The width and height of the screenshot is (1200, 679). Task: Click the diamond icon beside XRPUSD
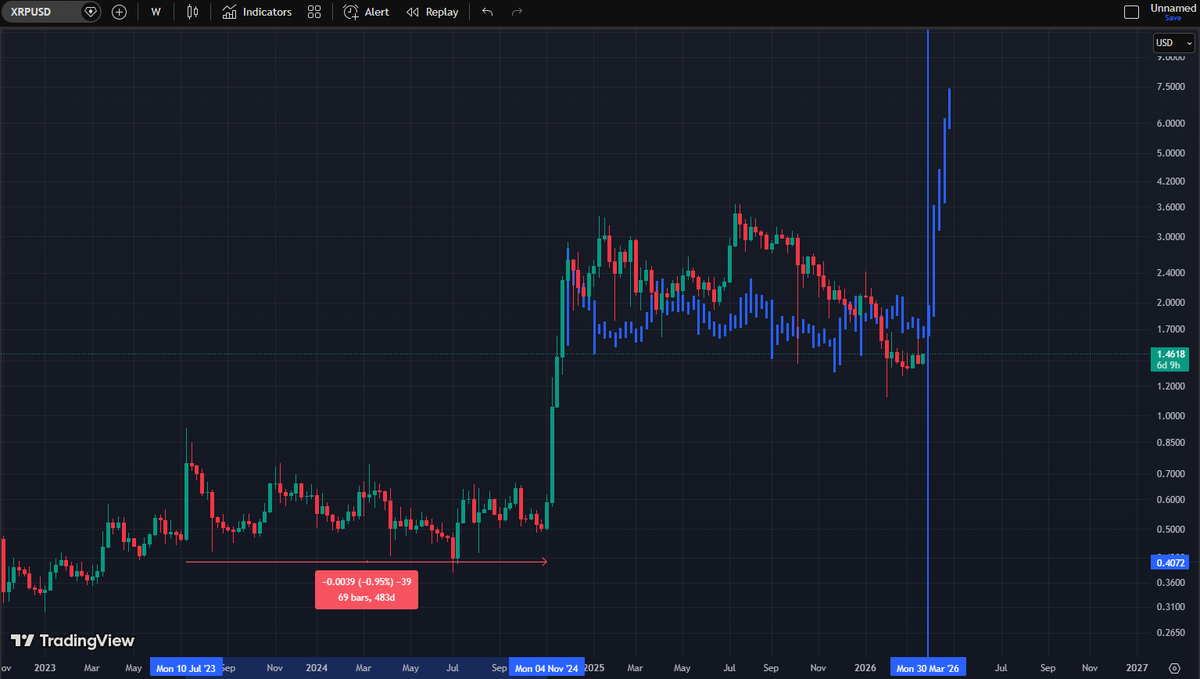pos(91,12)
